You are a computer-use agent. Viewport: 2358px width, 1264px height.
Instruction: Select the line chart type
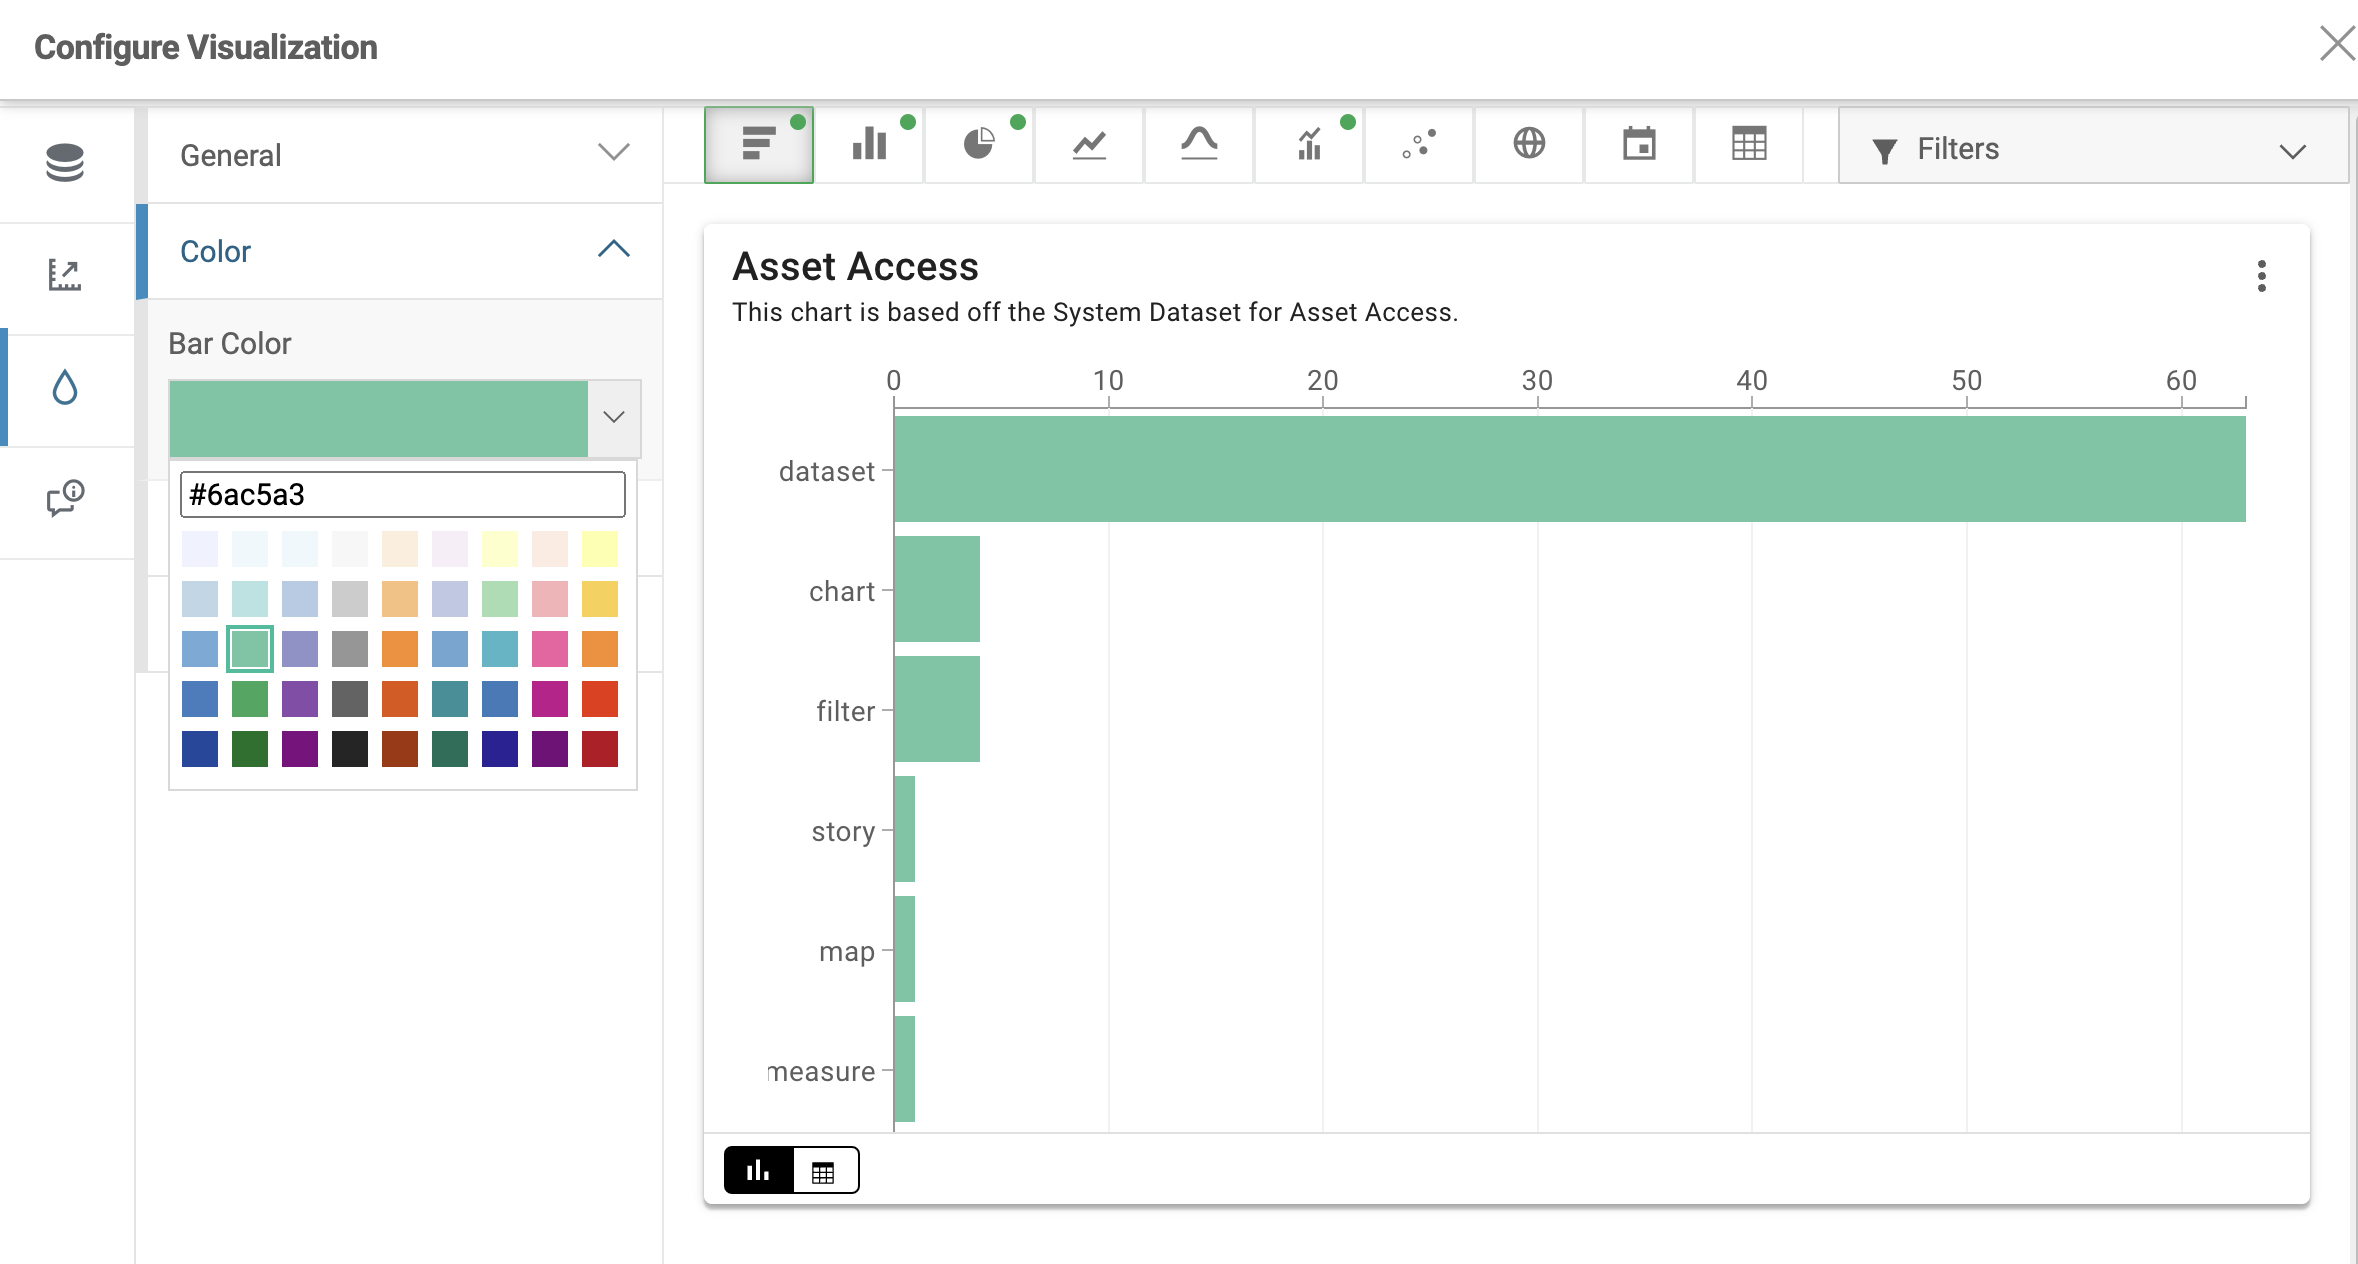click(1089, 145)
